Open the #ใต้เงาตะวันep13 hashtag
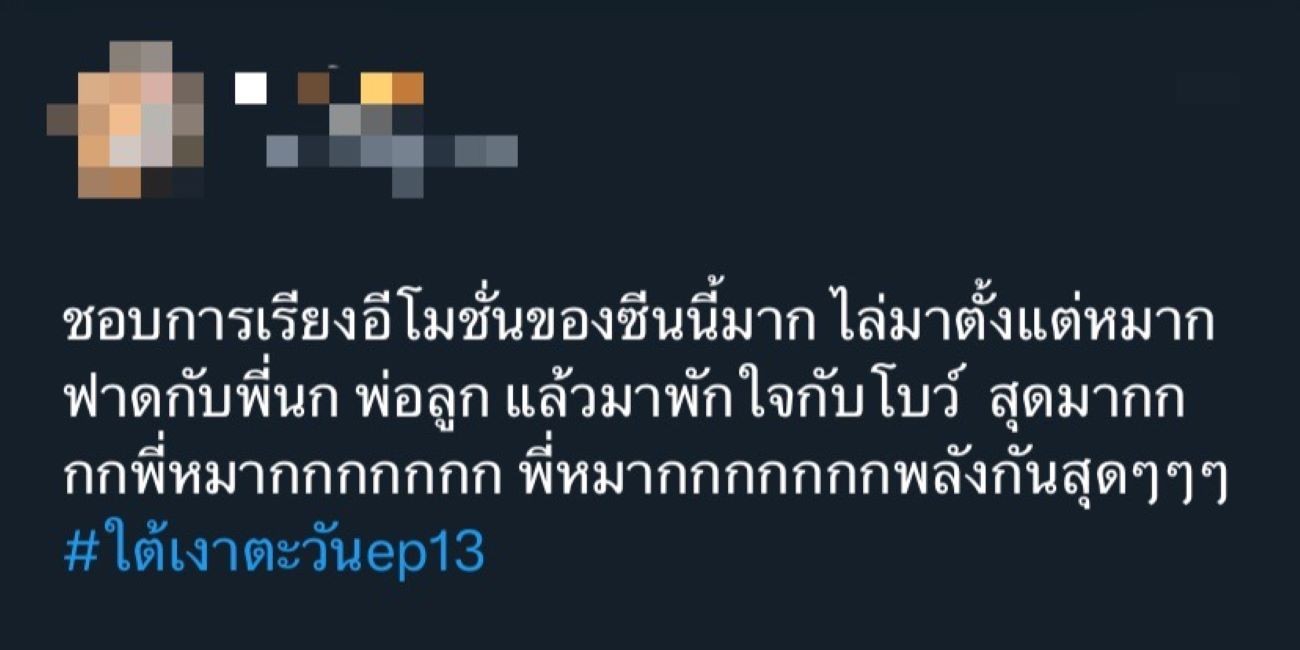This screenshot has width=1300, height=650. click(274, 549)
